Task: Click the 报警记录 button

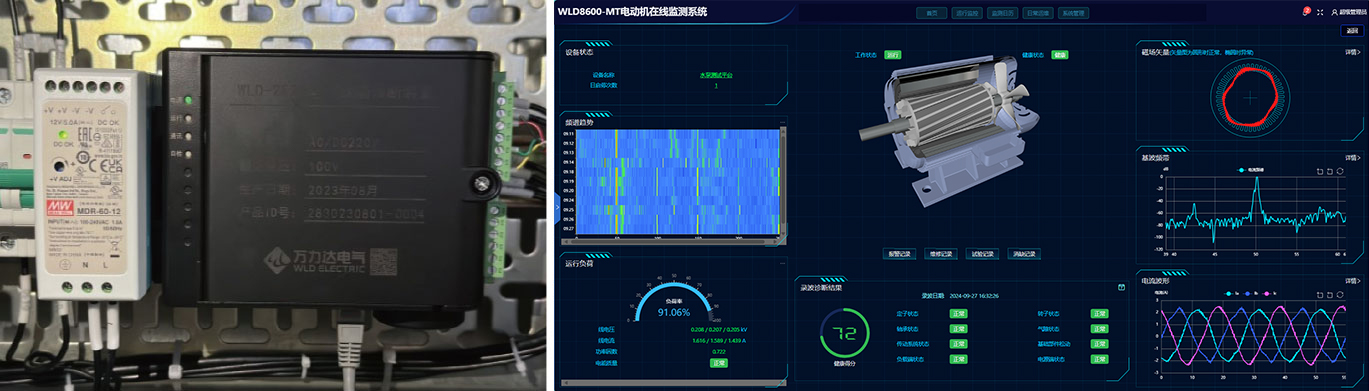Action: [x=900, y=254]
